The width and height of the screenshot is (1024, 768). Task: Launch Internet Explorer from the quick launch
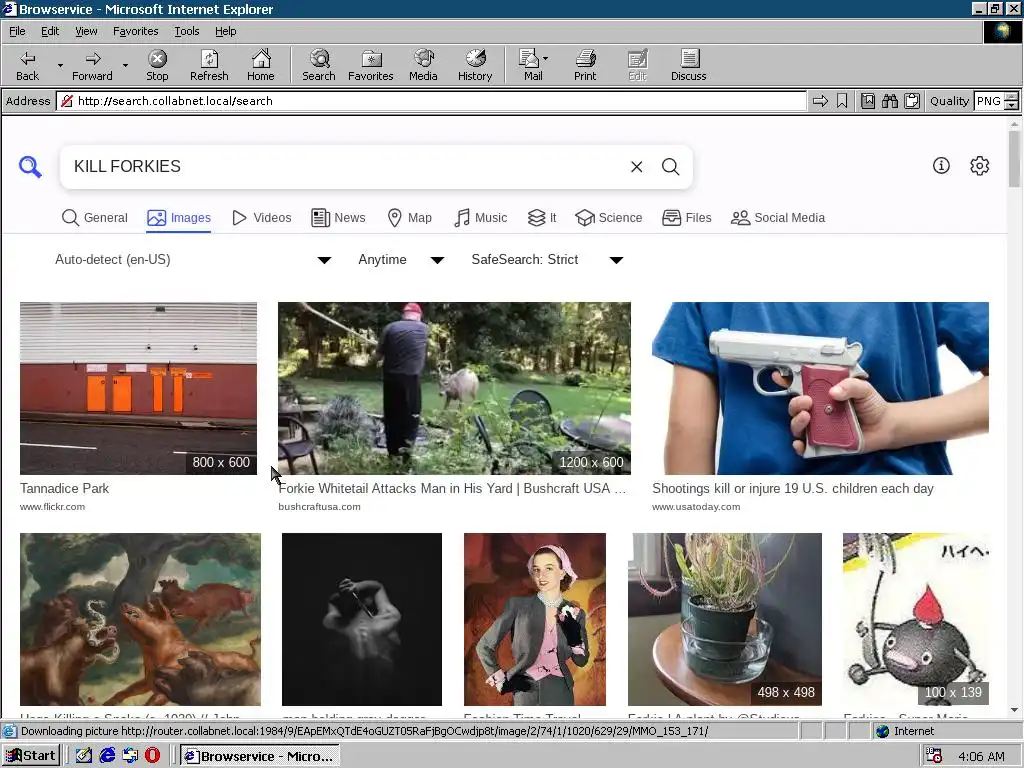click(107, 756)
